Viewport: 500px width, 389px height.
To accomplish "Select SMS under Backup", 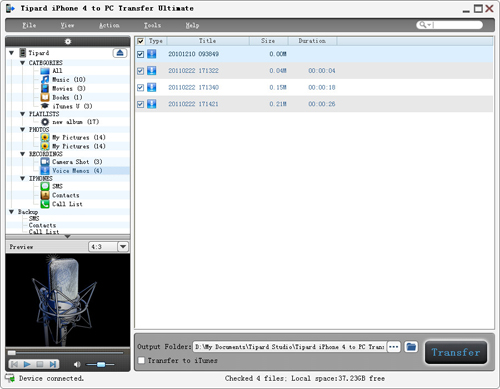I will 34,218.
